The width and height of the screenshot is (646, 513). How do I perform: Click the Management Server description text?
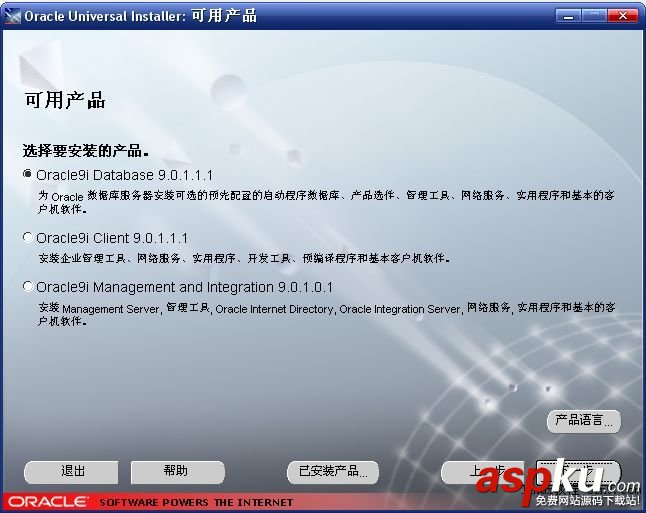coord(326,314)
